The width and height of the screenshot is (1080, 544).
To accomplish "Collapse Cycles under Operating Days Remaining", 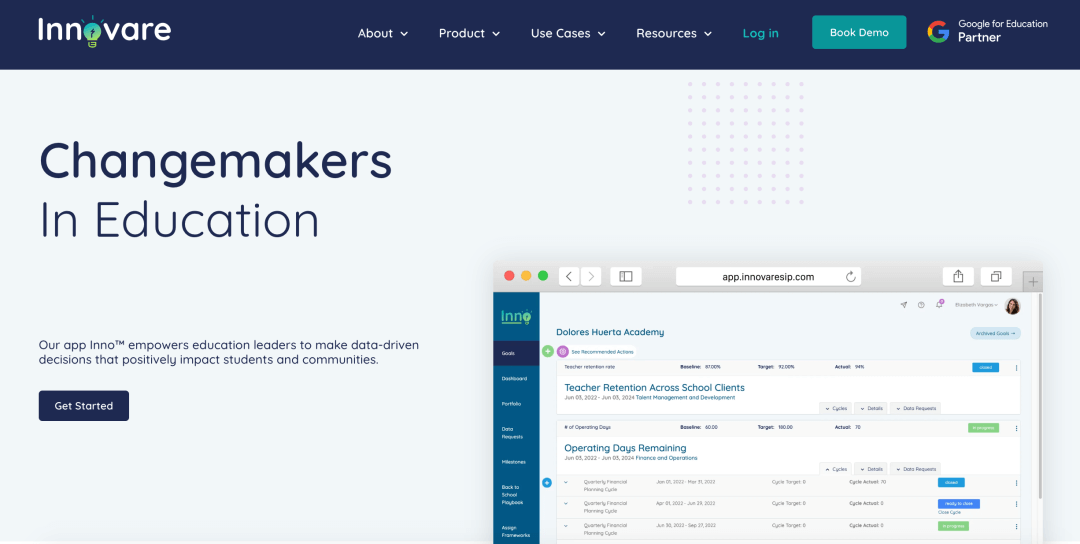I will [x=835, y=469].
